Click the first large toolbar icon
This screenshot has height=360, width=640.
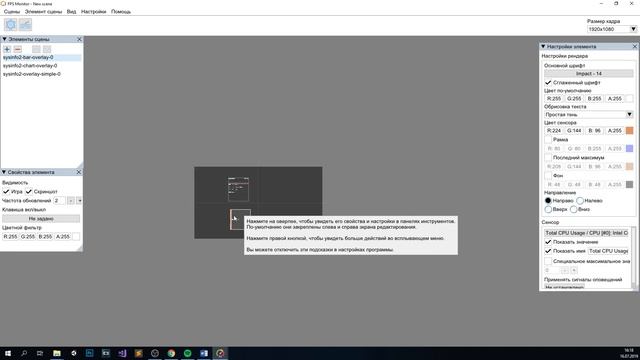pyautogui.click(x=11, y=24)
